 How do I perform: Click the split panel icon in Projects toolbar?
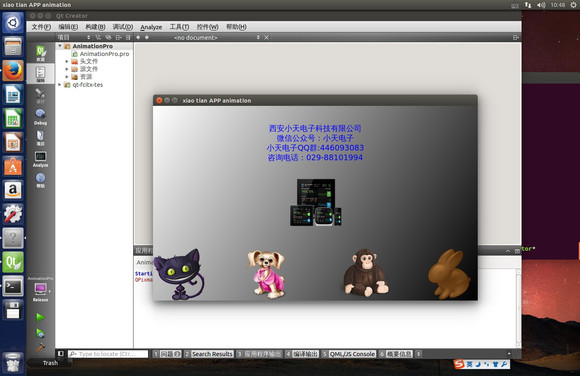(118, 37)
